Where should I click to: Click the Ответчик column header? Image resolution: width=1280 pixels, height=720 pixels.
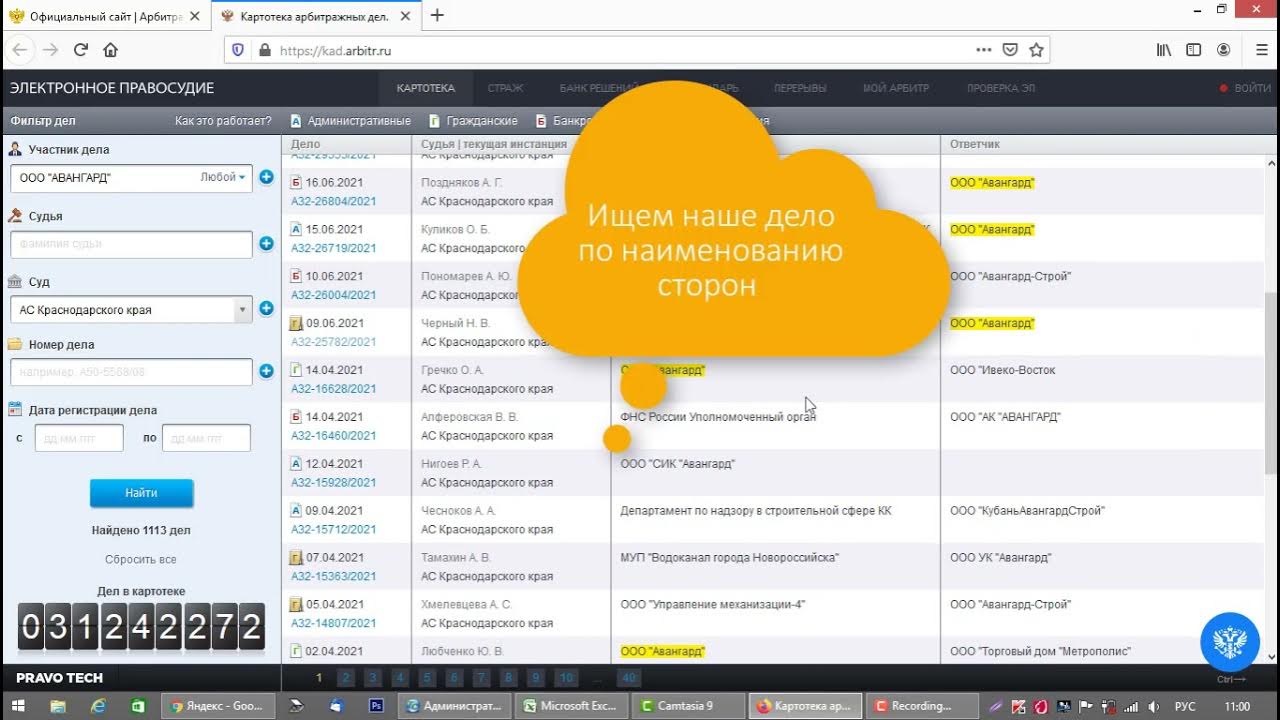point(975,144)
